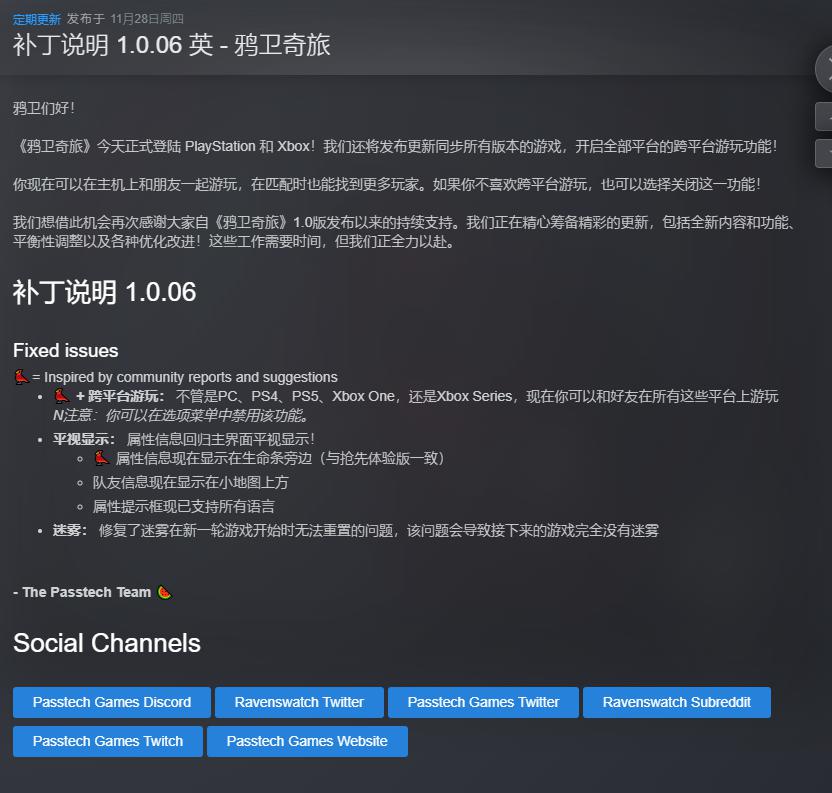Screen dimensions: 832x793
Task: Click text 属性提示框现已支持所有语言
Action: (184, 506)
